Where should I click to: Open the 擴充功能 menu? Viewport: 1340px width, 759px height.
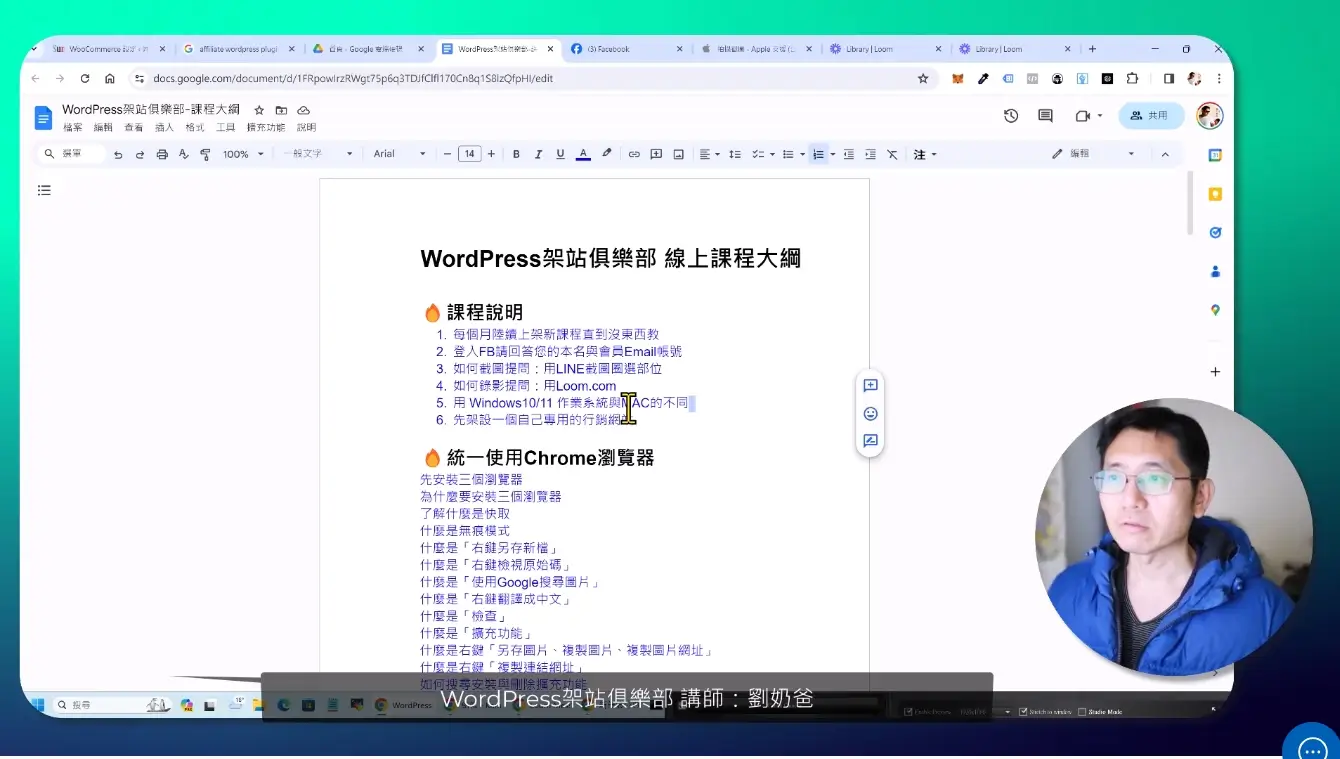coord(265,128)
